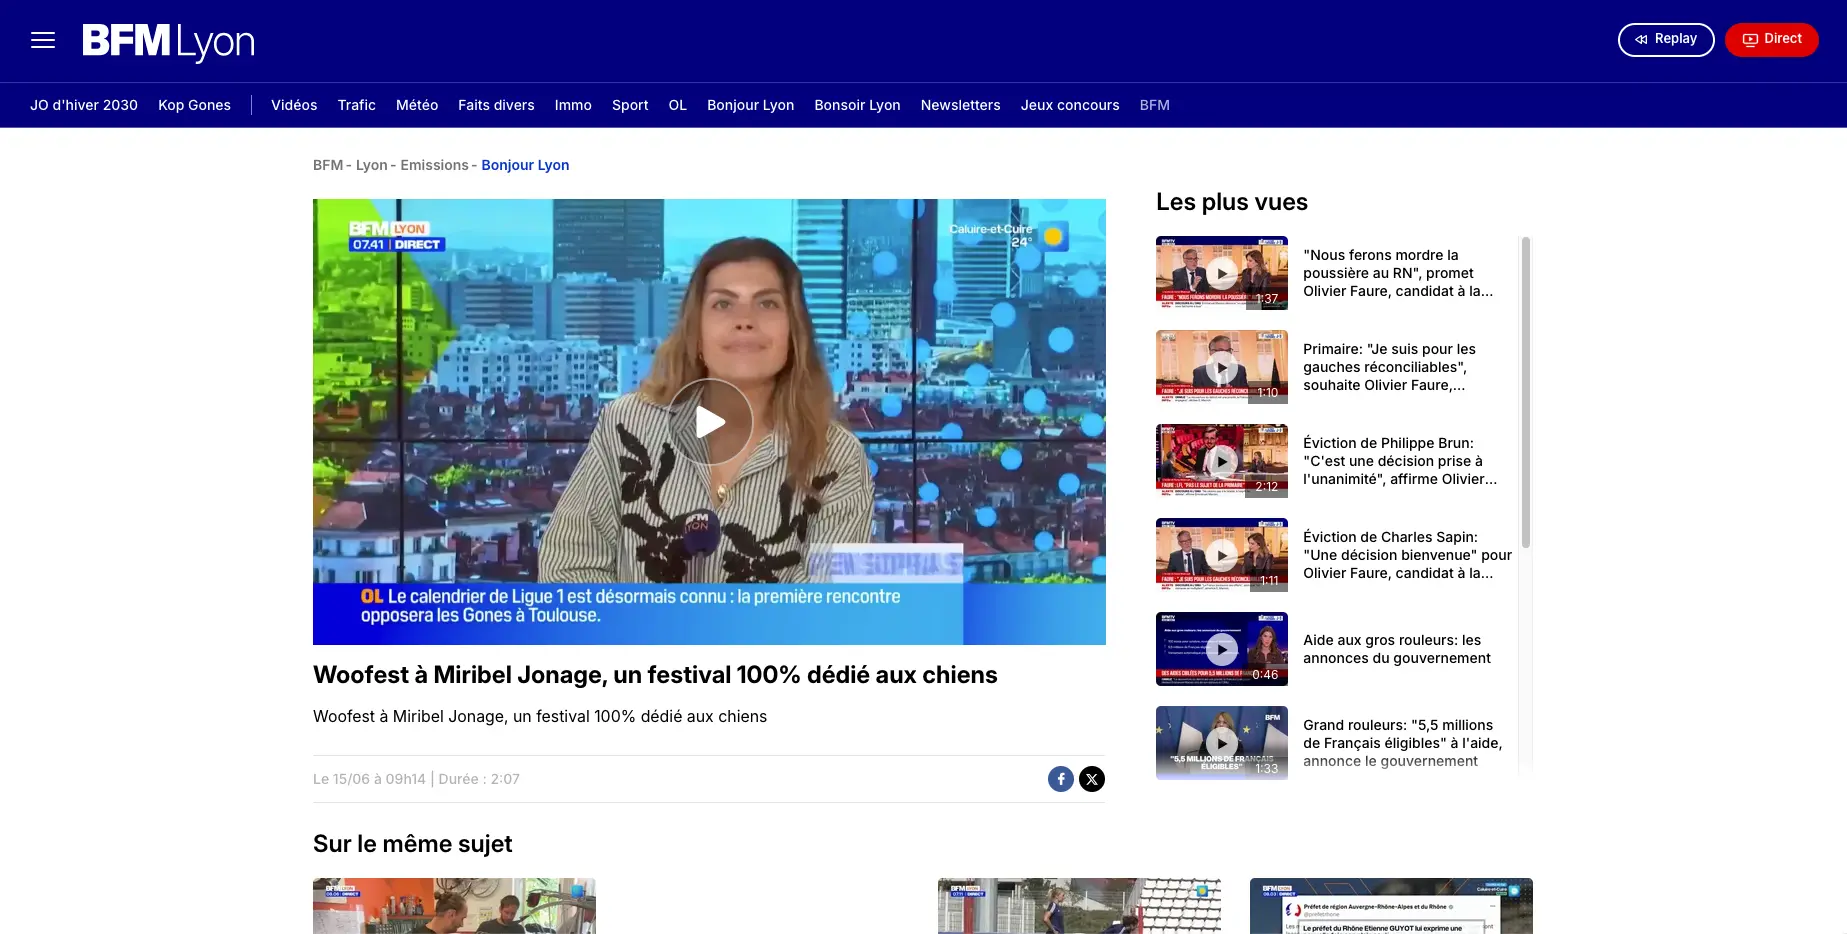Open 'Nous ferons mordre la poussière au RN' title
The height and width of the screenshot is (934, 1847).
click(x=1398, y=273)
